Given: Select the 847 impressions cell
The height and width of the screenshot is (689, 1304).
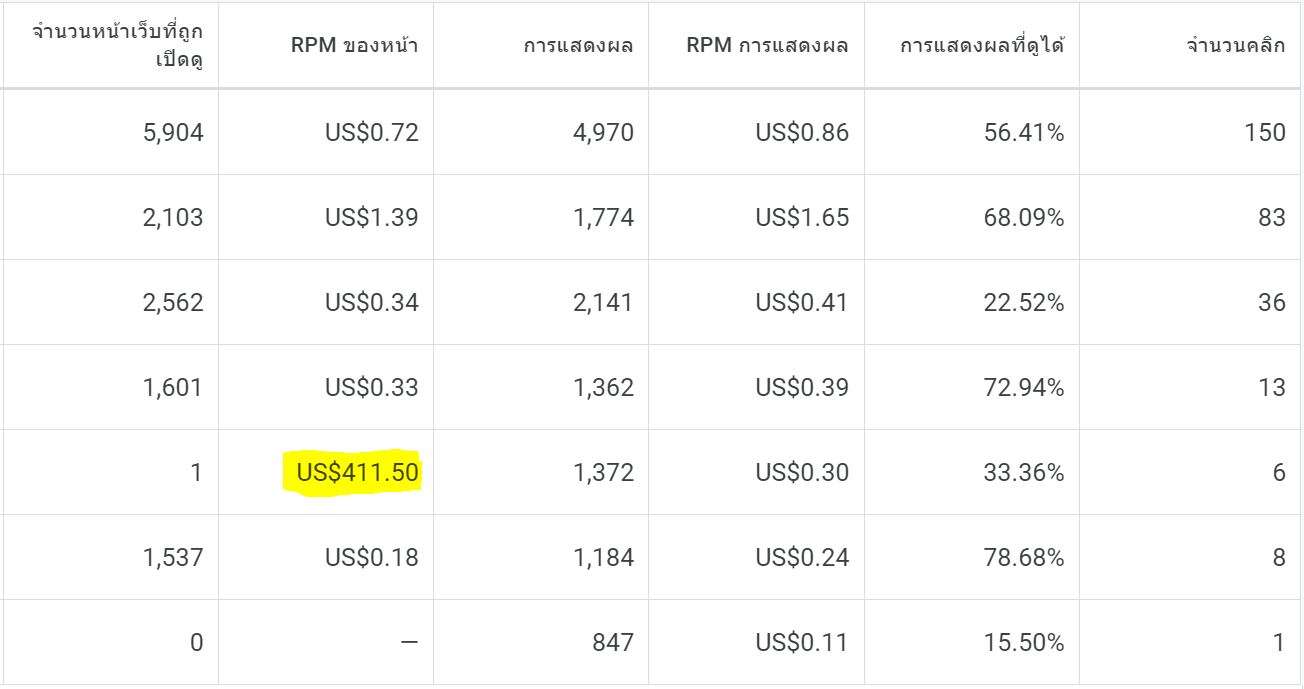Looking at the screenshot, I should (612, 642).
